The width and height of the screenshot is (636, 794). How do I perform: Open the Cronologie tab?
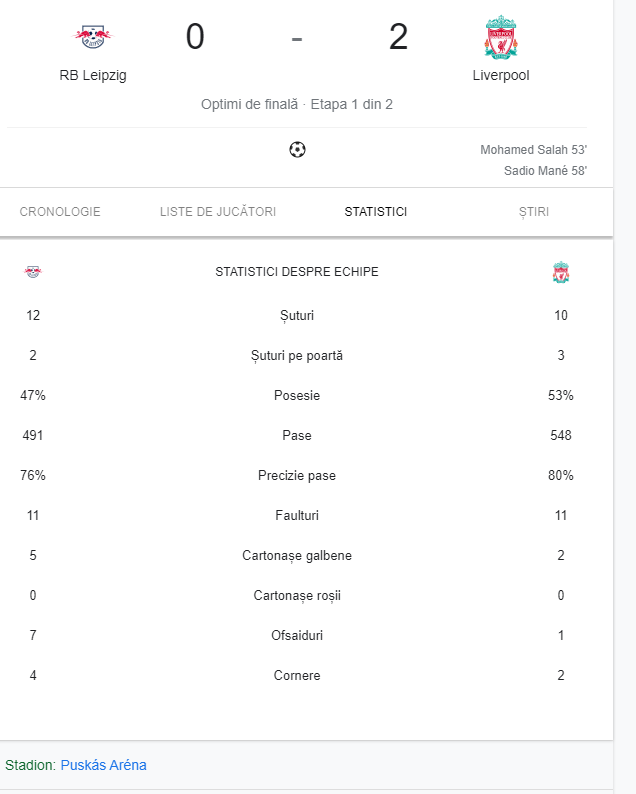[x=60, y=212]
